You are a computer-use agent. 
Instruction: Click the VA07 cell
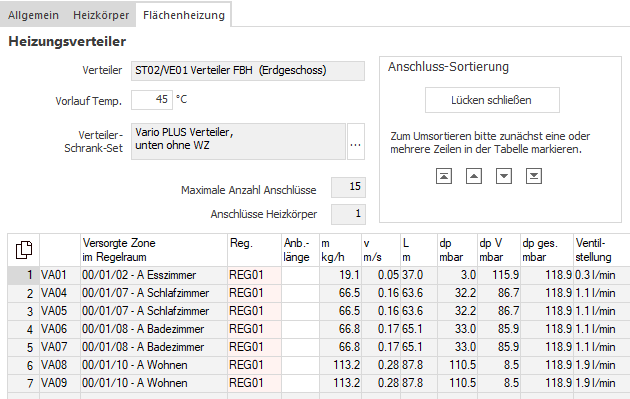60,347
